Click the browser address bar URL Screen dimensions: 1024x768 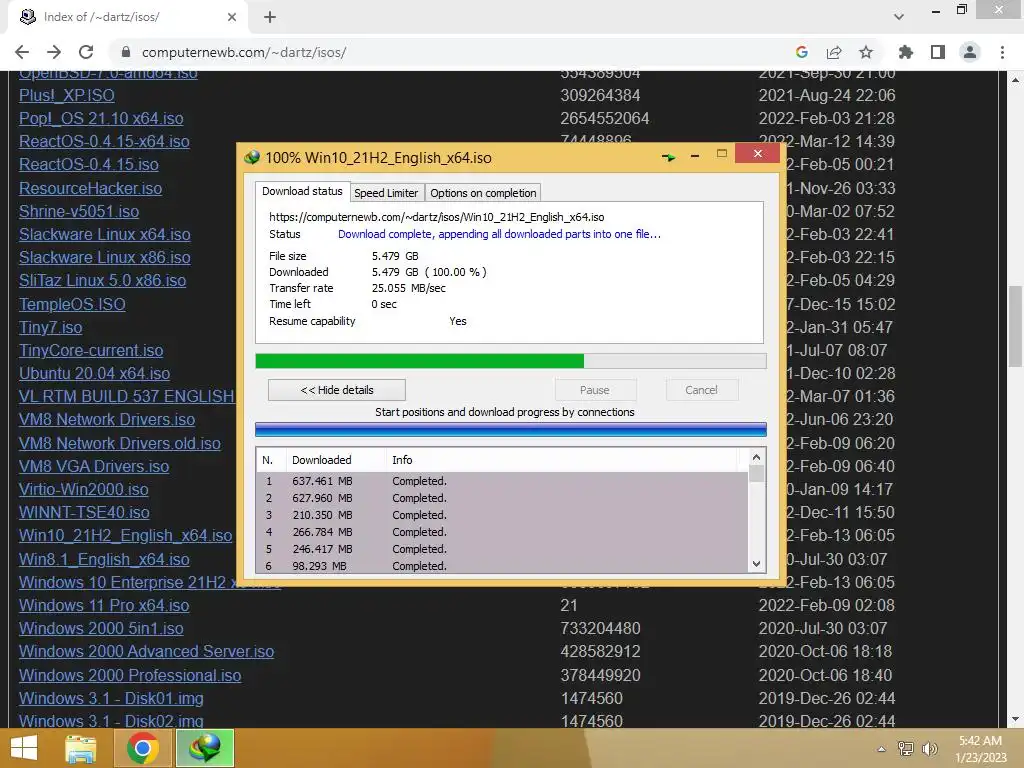244,52
